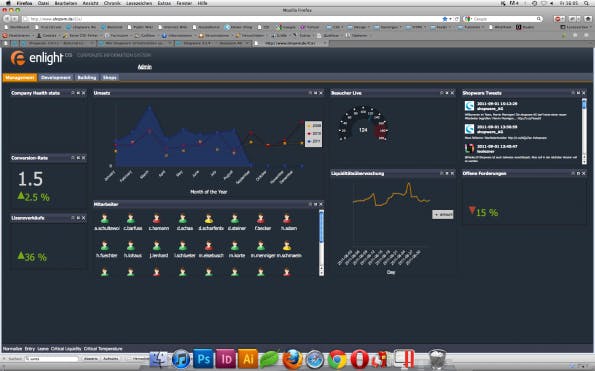The image size is (595, 371).
Task: Toggle the 2010 series in Umsatz legend
Action: pos(314,134)
